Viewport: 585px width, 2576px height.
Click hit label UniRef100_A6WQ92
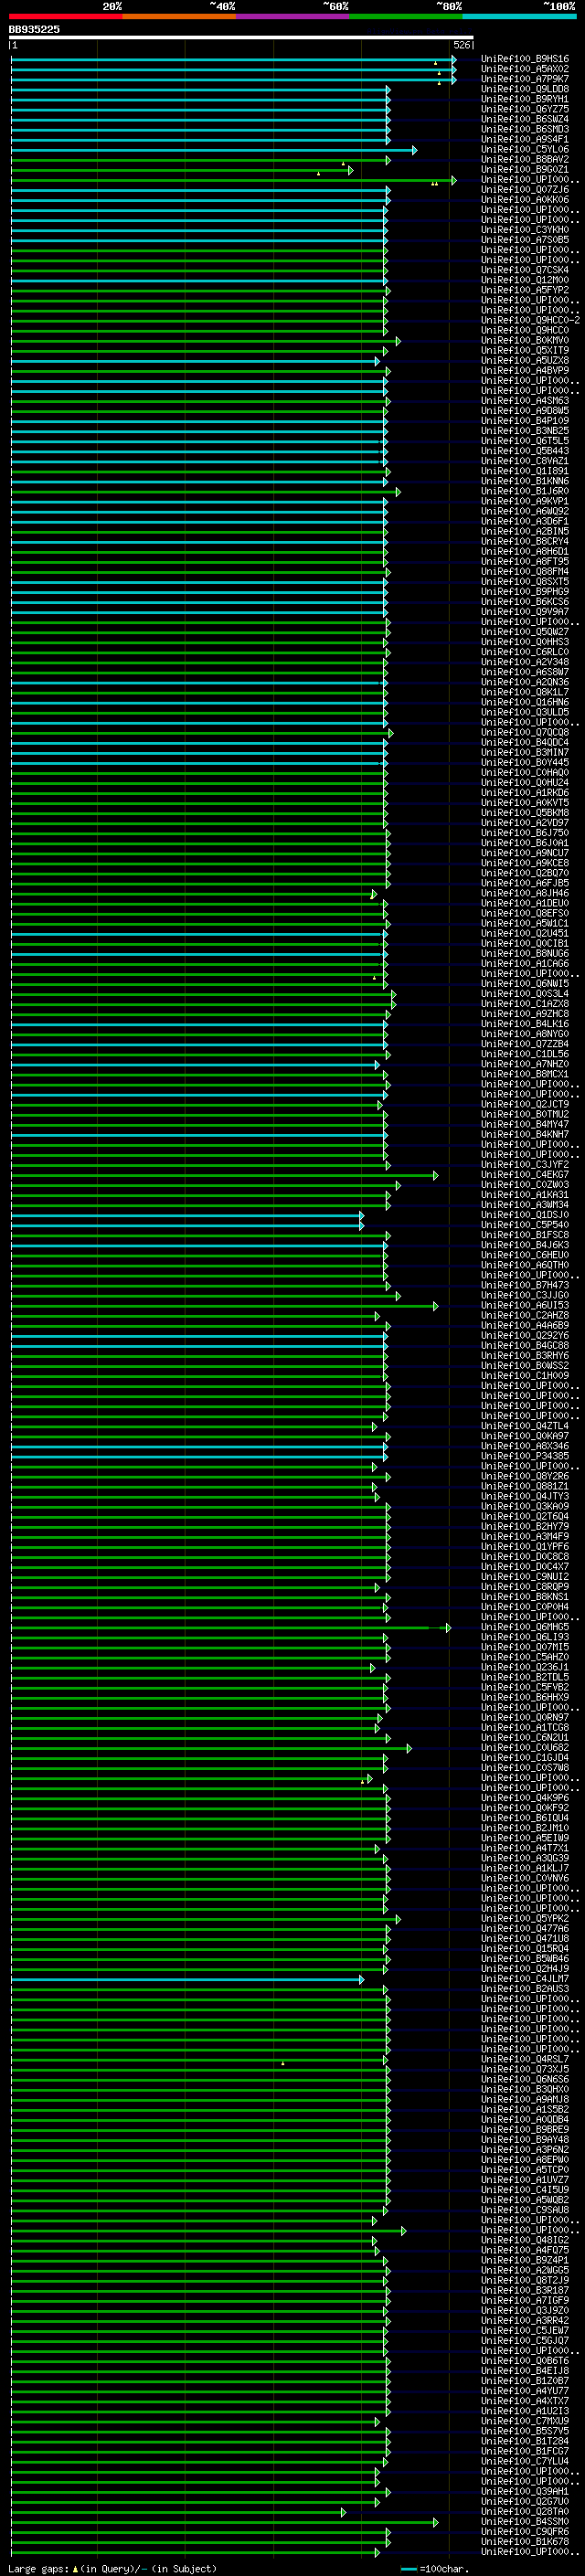pos(525,511)
